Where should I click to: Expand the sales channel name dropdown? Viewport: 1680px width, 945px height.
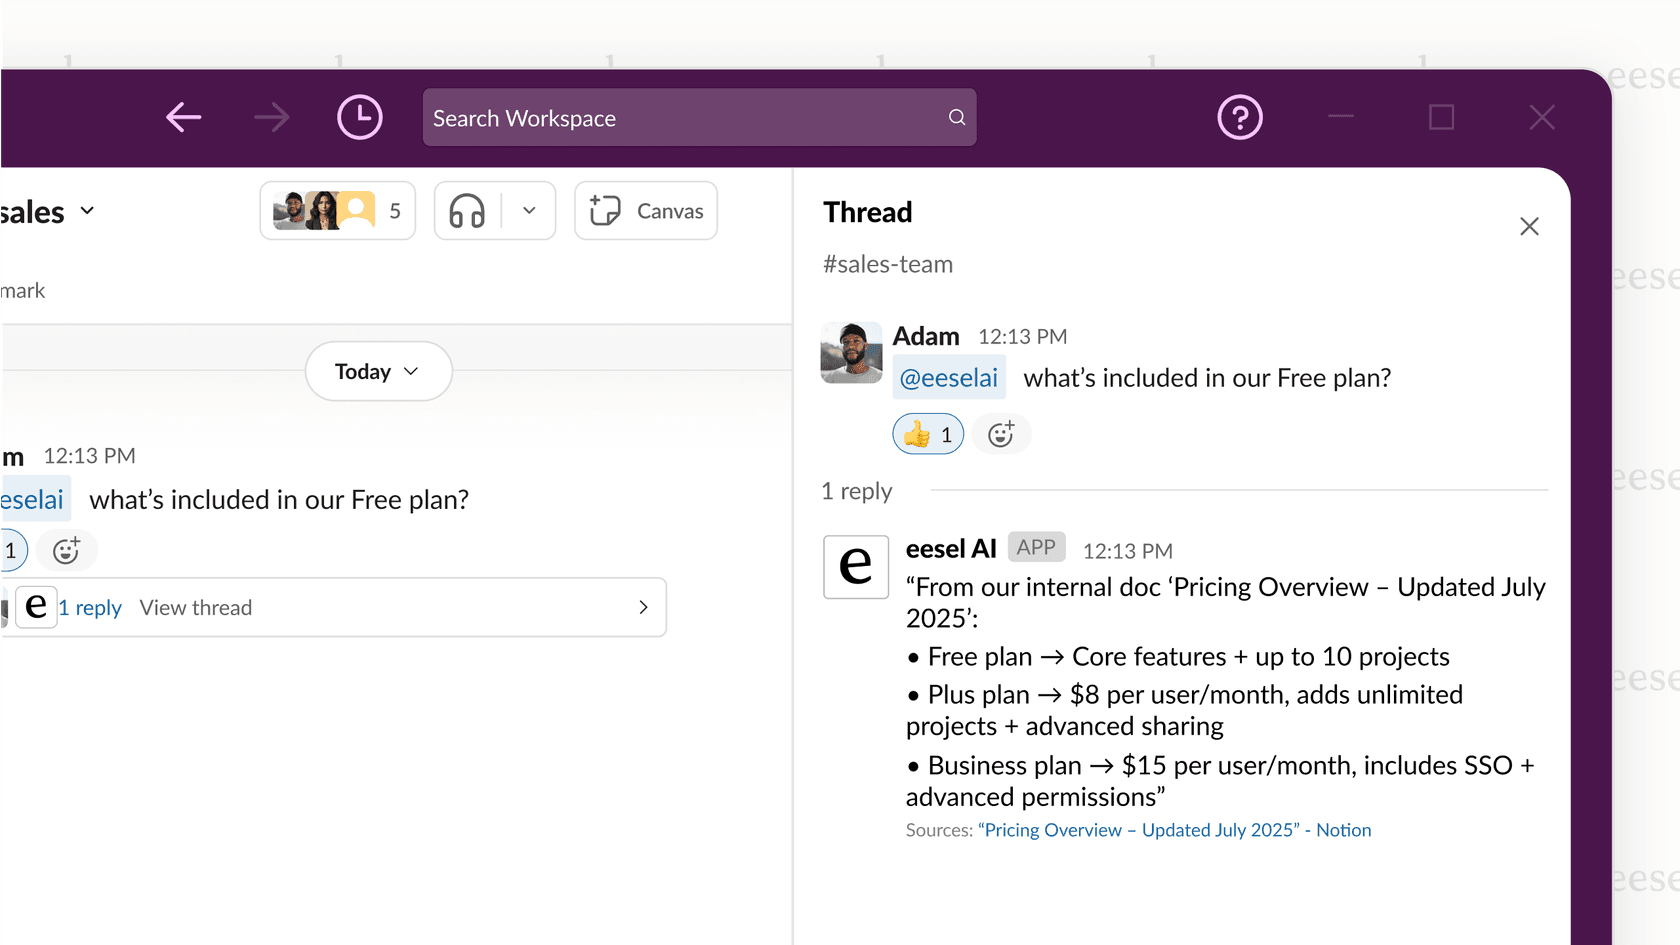pyautogui.click(x=87, y=210)
